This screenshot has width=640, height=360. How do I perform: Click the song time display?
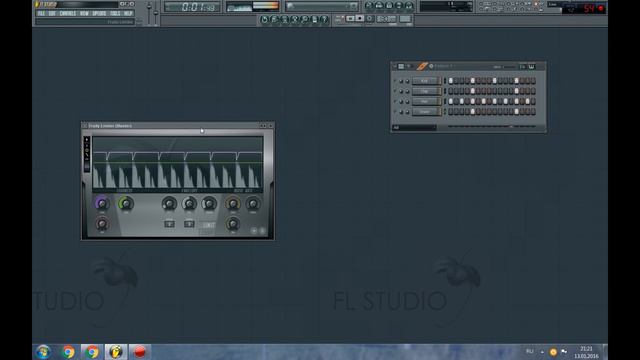(192, 7)
